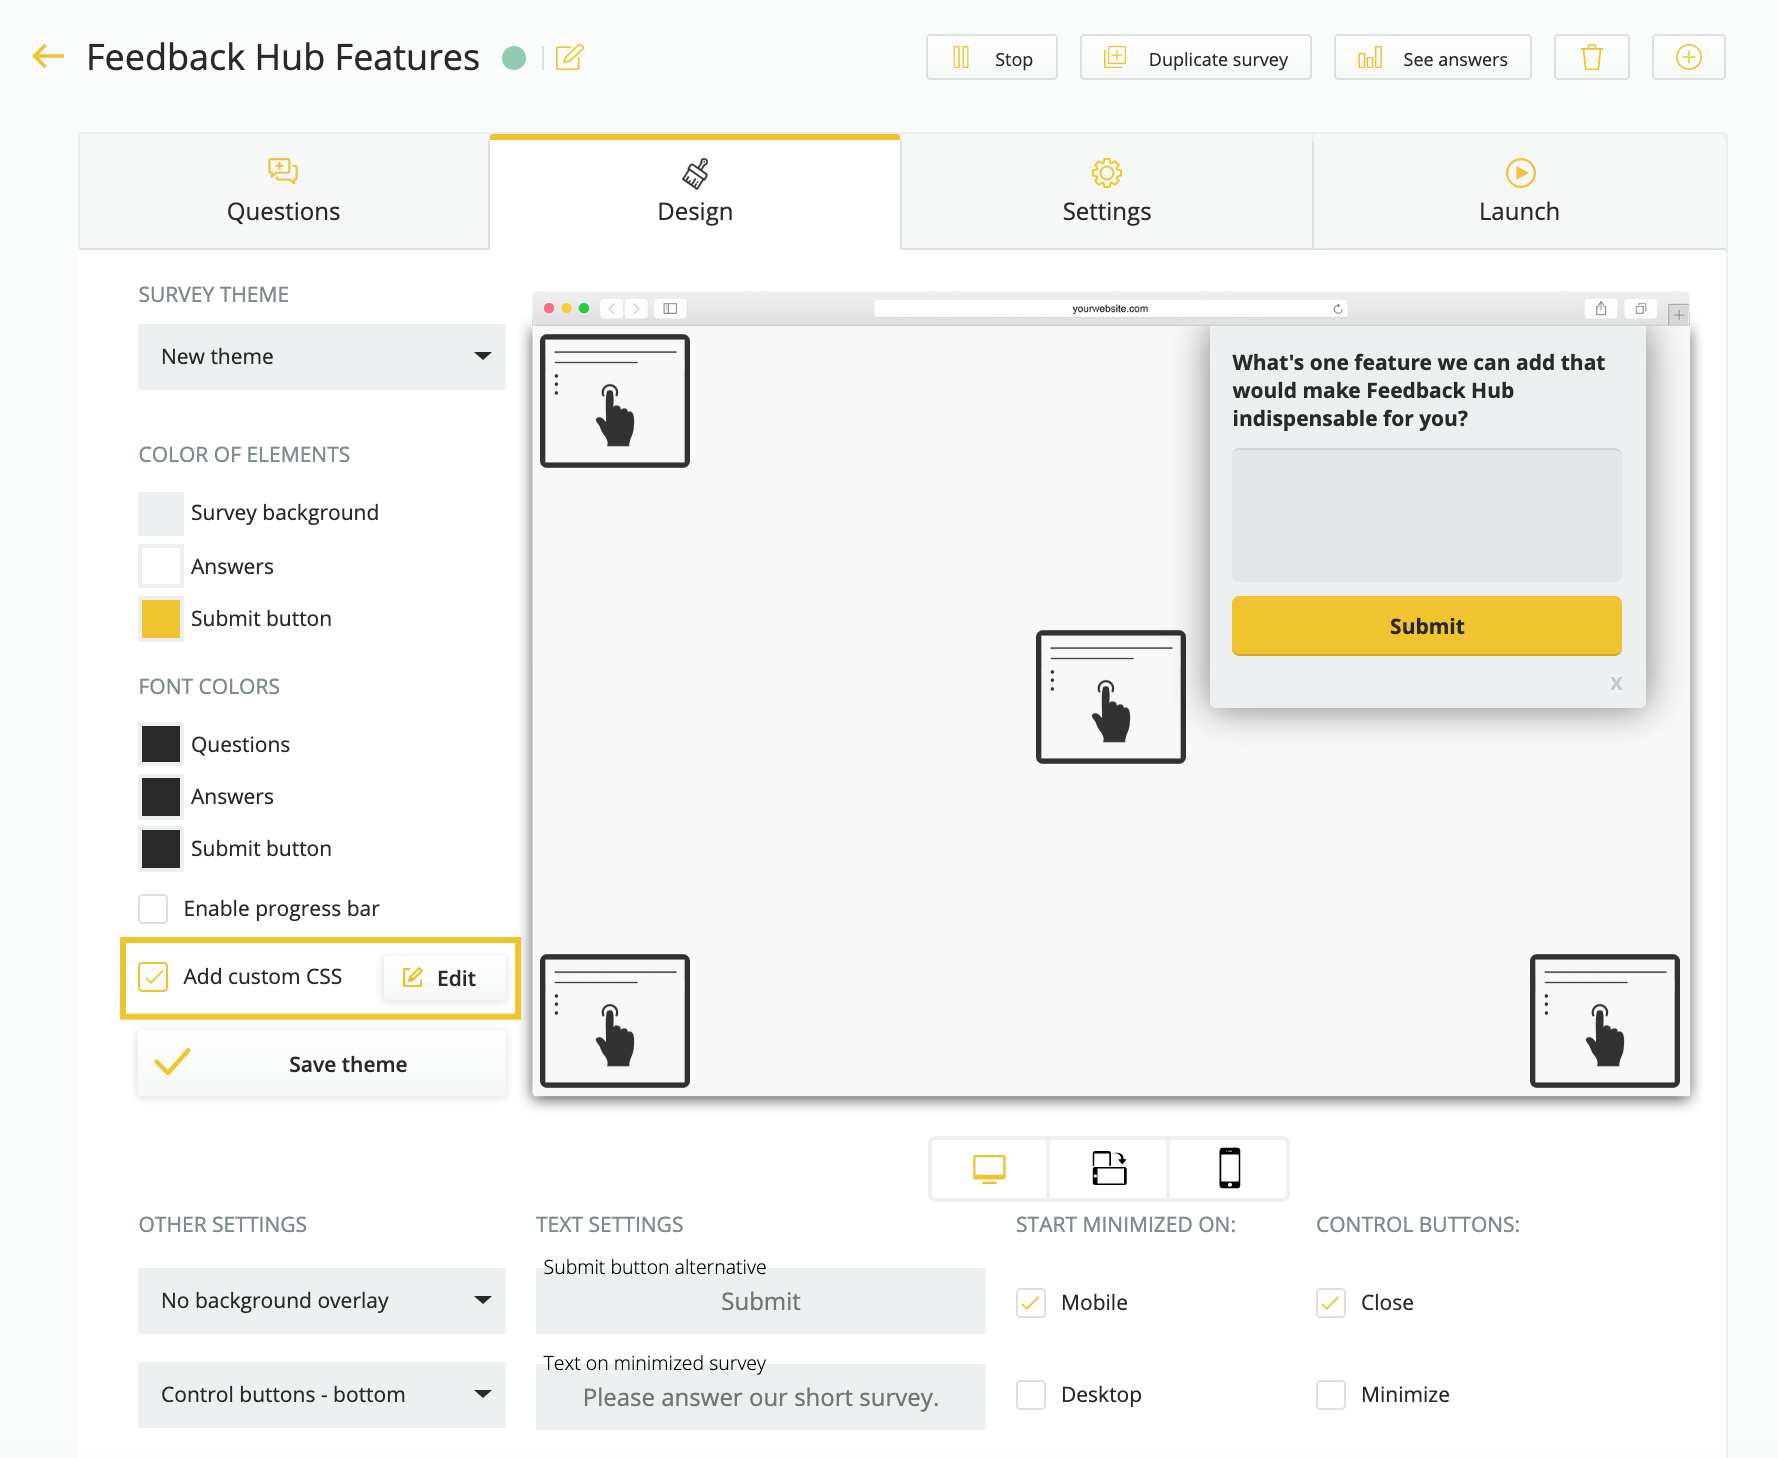
Task: Toggle Desktop start minimized checkbox
Action: (x=1031, y=1395)
